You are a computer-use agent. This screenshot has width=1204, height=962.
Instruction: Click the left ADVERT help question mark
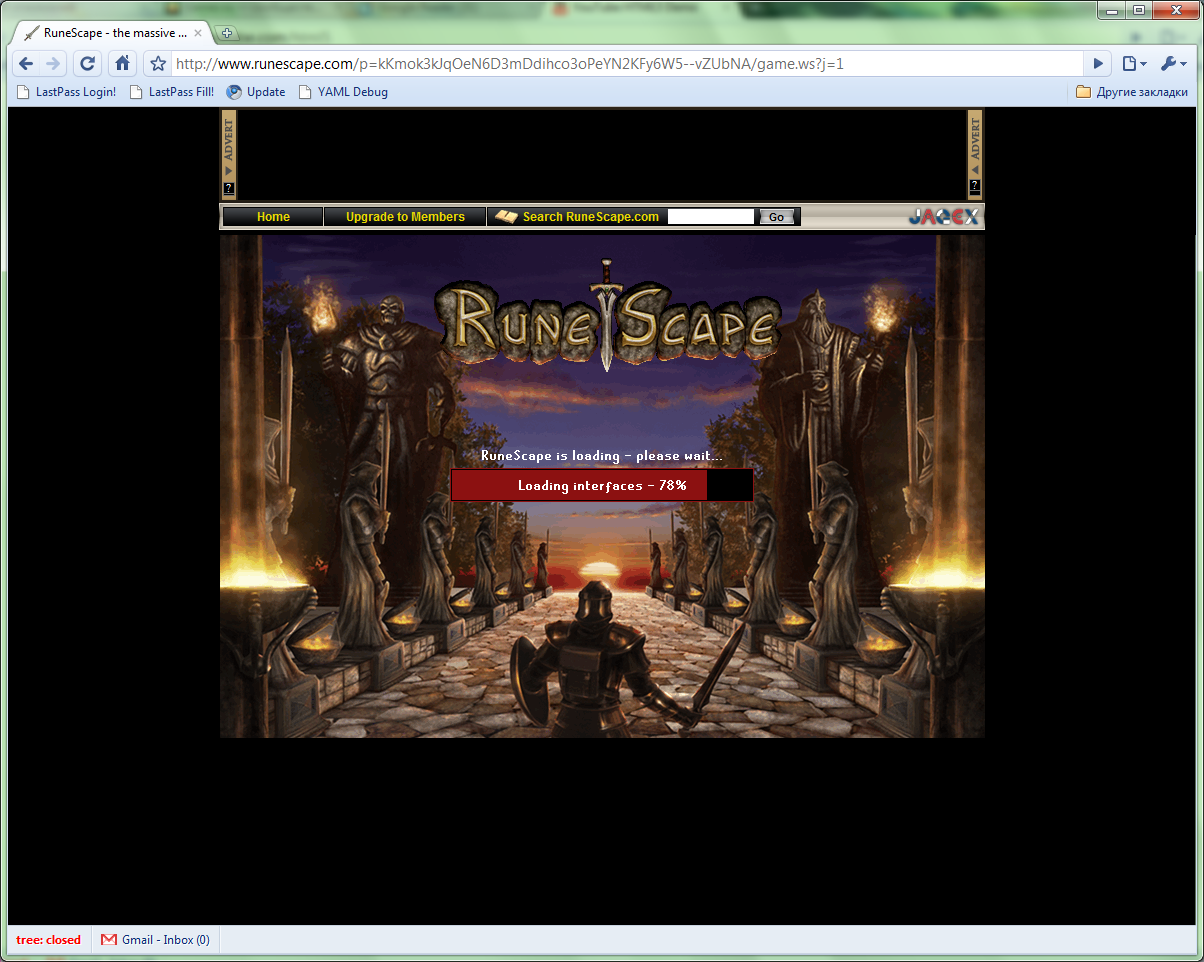point(229,188)
